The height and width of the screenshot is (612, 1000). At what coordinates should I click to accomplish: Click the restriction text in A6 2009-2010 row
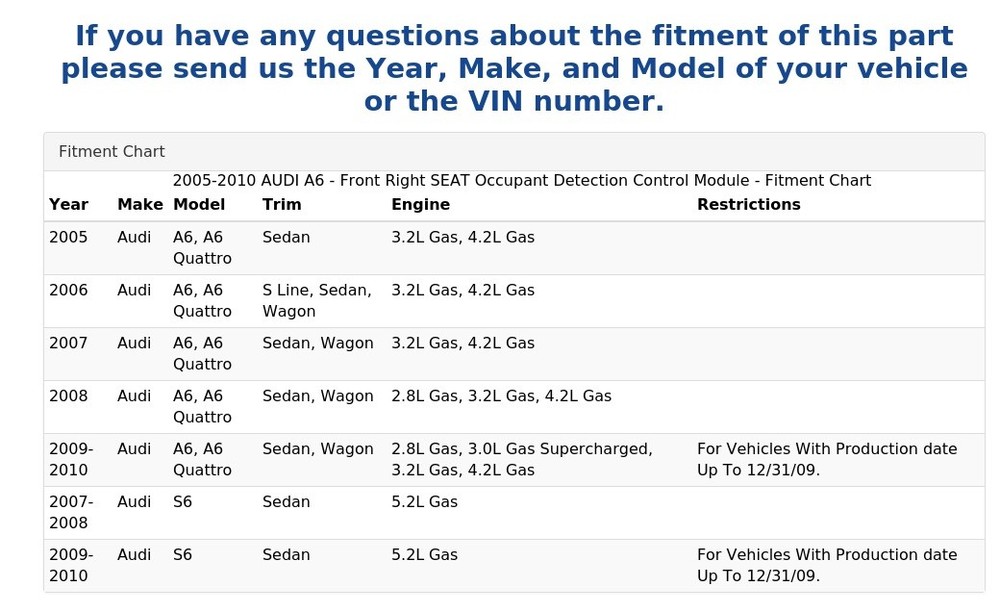tap(827, 459)
